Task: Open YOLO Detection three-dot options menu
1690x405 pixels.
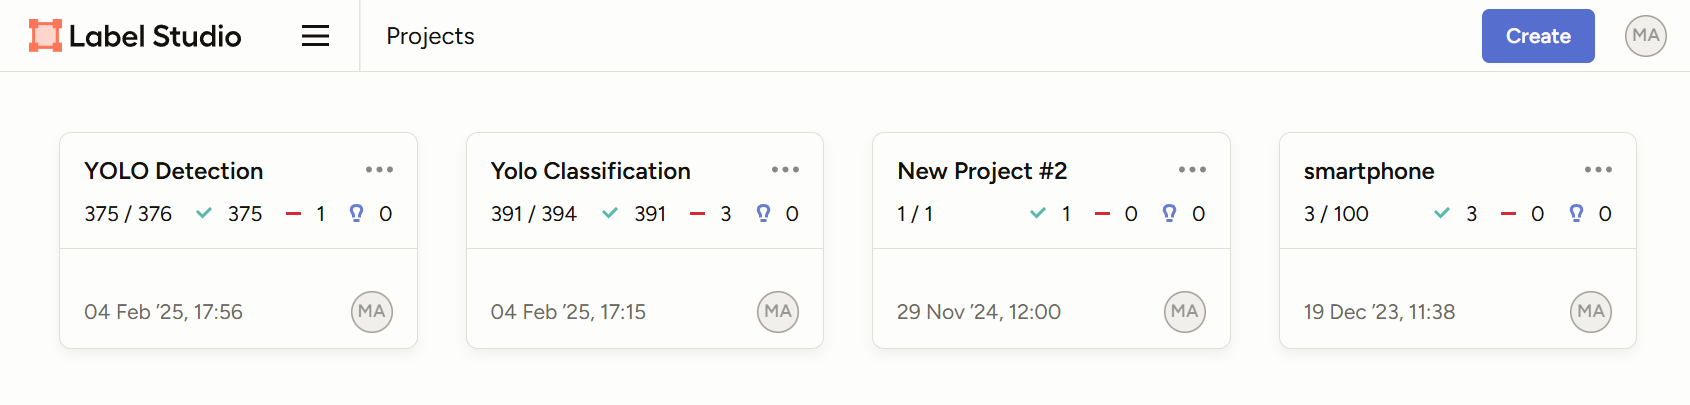Action: click(x=379, y=170)
